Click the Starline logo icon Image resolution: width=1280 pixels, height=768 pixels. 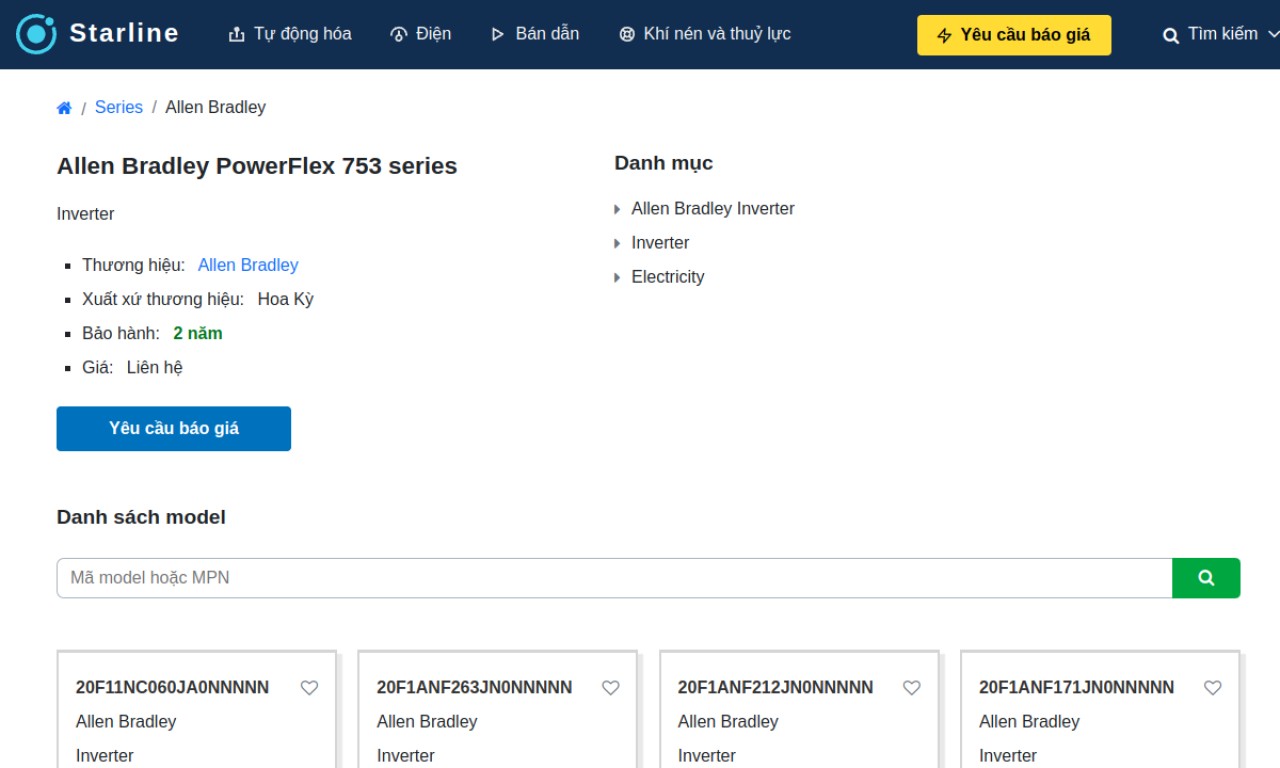[36, 34]
